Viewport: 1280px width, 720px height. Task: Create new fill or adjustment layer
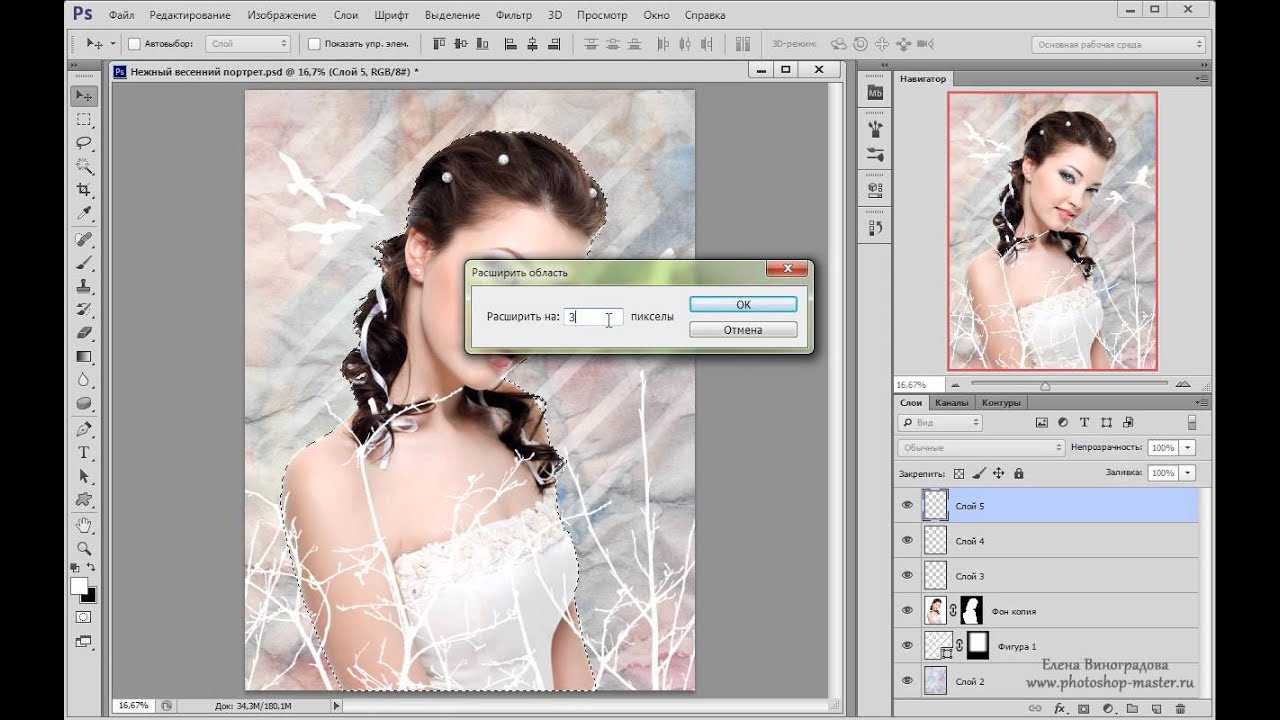1108,710
